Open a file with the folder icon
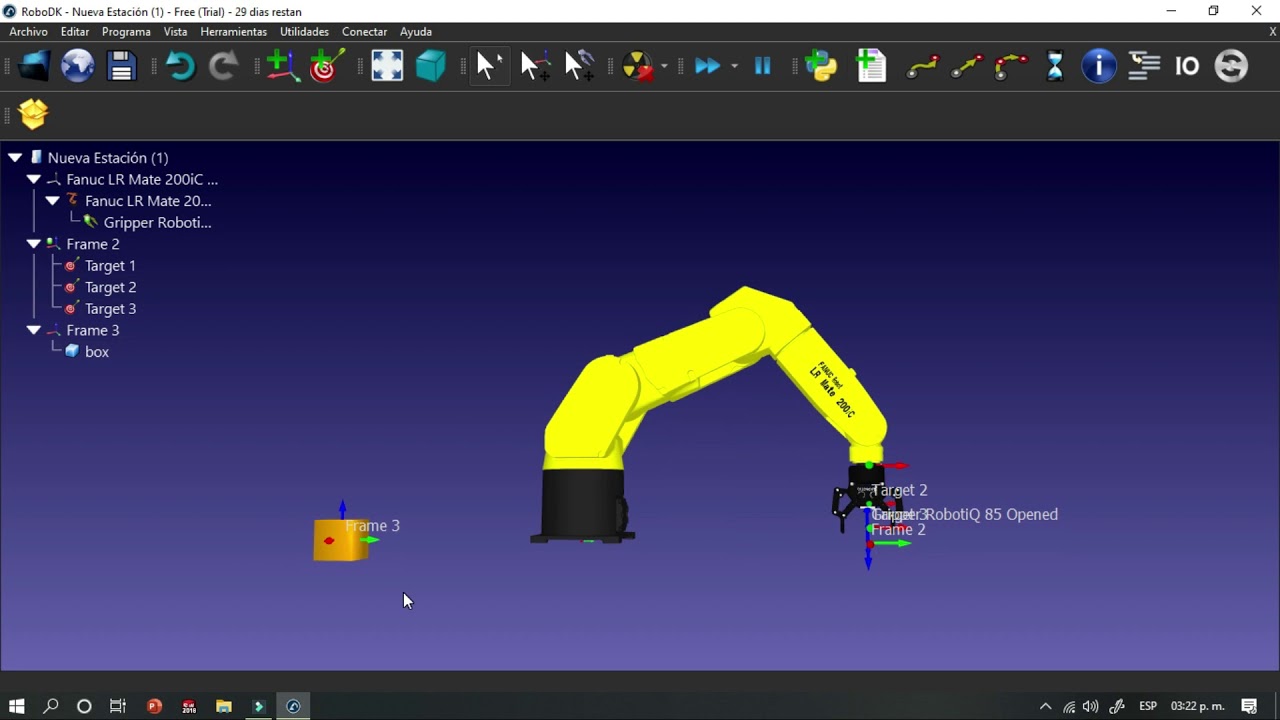 point(34,67)
